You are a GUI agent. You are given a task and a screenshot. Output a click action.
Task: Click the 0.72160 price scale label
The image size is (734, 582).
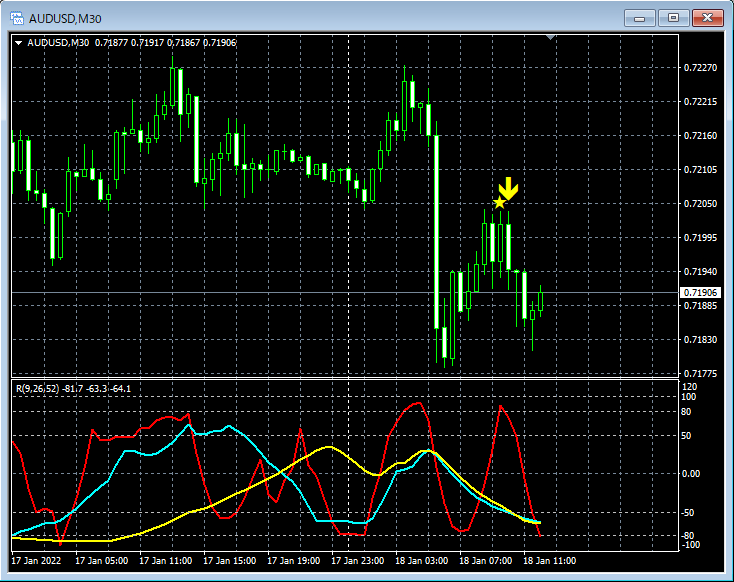pyautogui.click(x=700, y=136)
